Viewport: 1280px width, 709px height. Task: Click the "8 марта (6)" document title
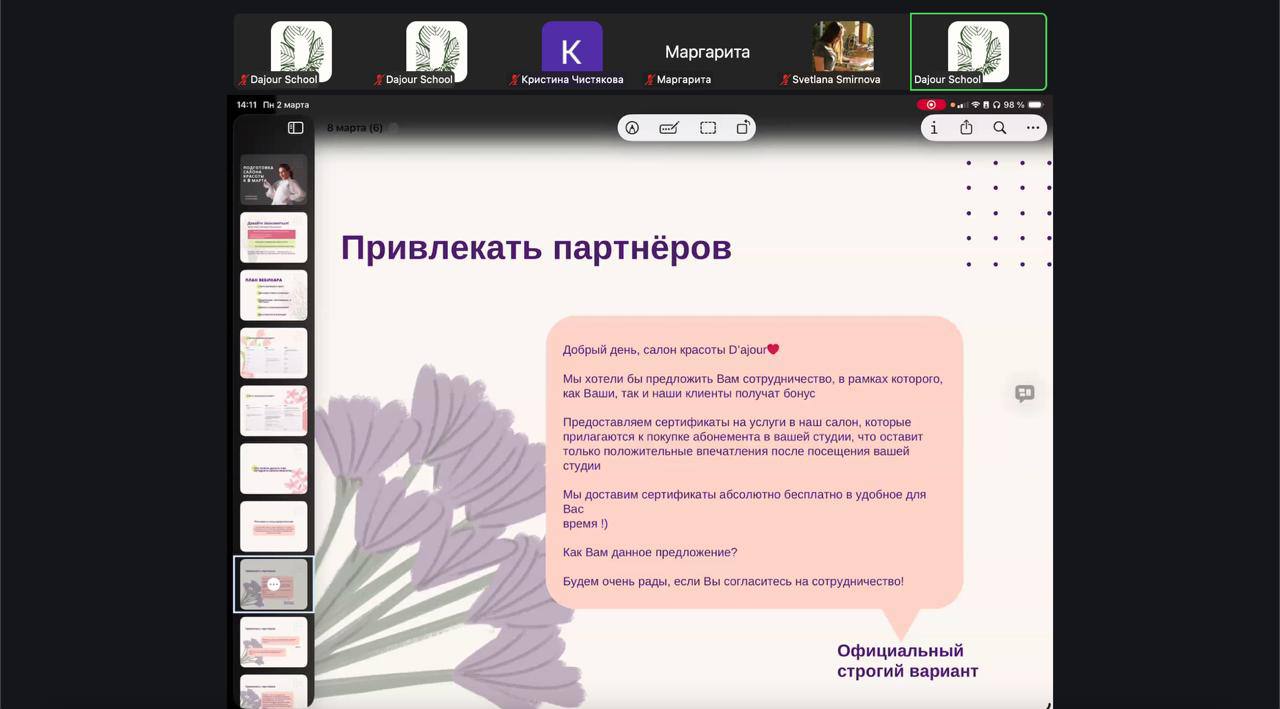(x=355, y=128)
